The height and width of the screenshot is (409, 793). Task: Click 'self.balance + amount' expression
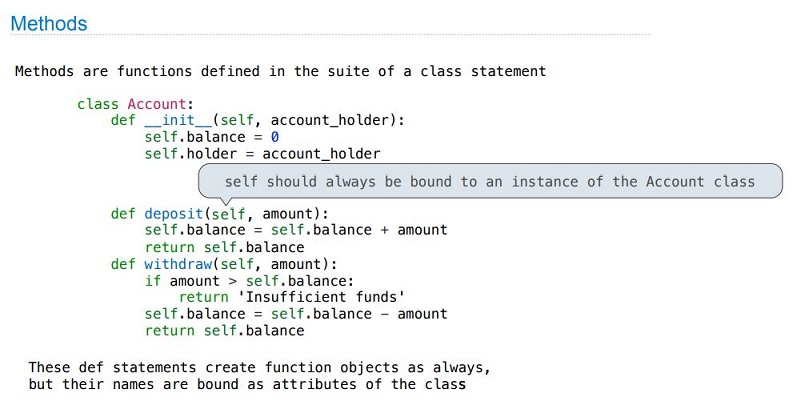(x=359, y=230)
